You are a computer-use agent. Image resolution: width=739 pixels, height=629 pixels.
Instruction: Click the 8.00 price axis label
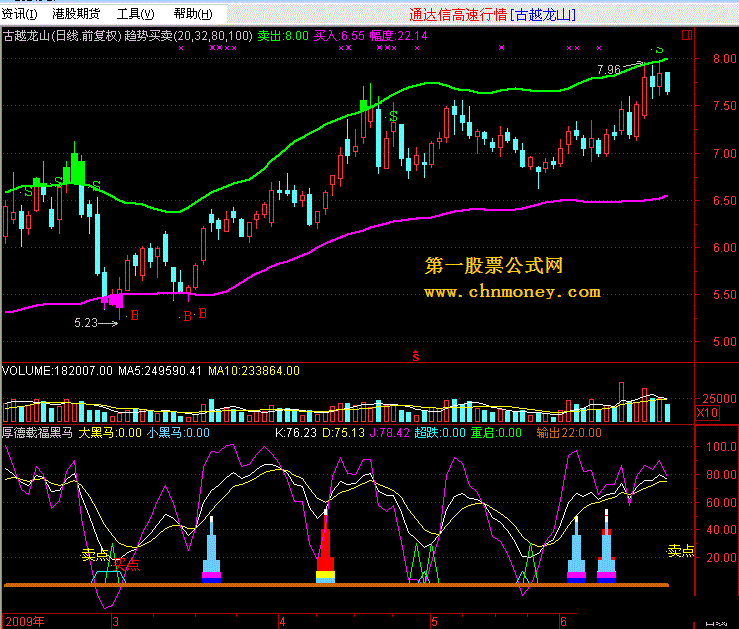tap(724, 59)
